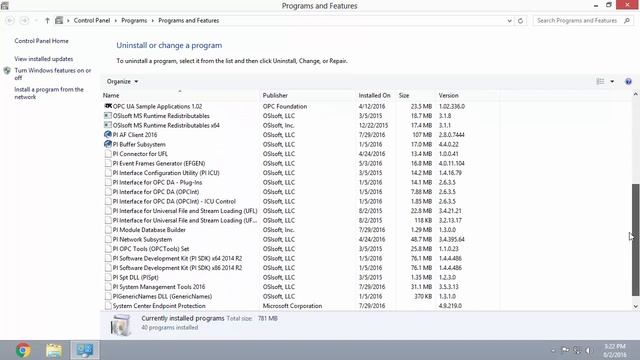Open View installed updates link
The width and height of the screenshot is (640, 360).
tap(44, 59)
